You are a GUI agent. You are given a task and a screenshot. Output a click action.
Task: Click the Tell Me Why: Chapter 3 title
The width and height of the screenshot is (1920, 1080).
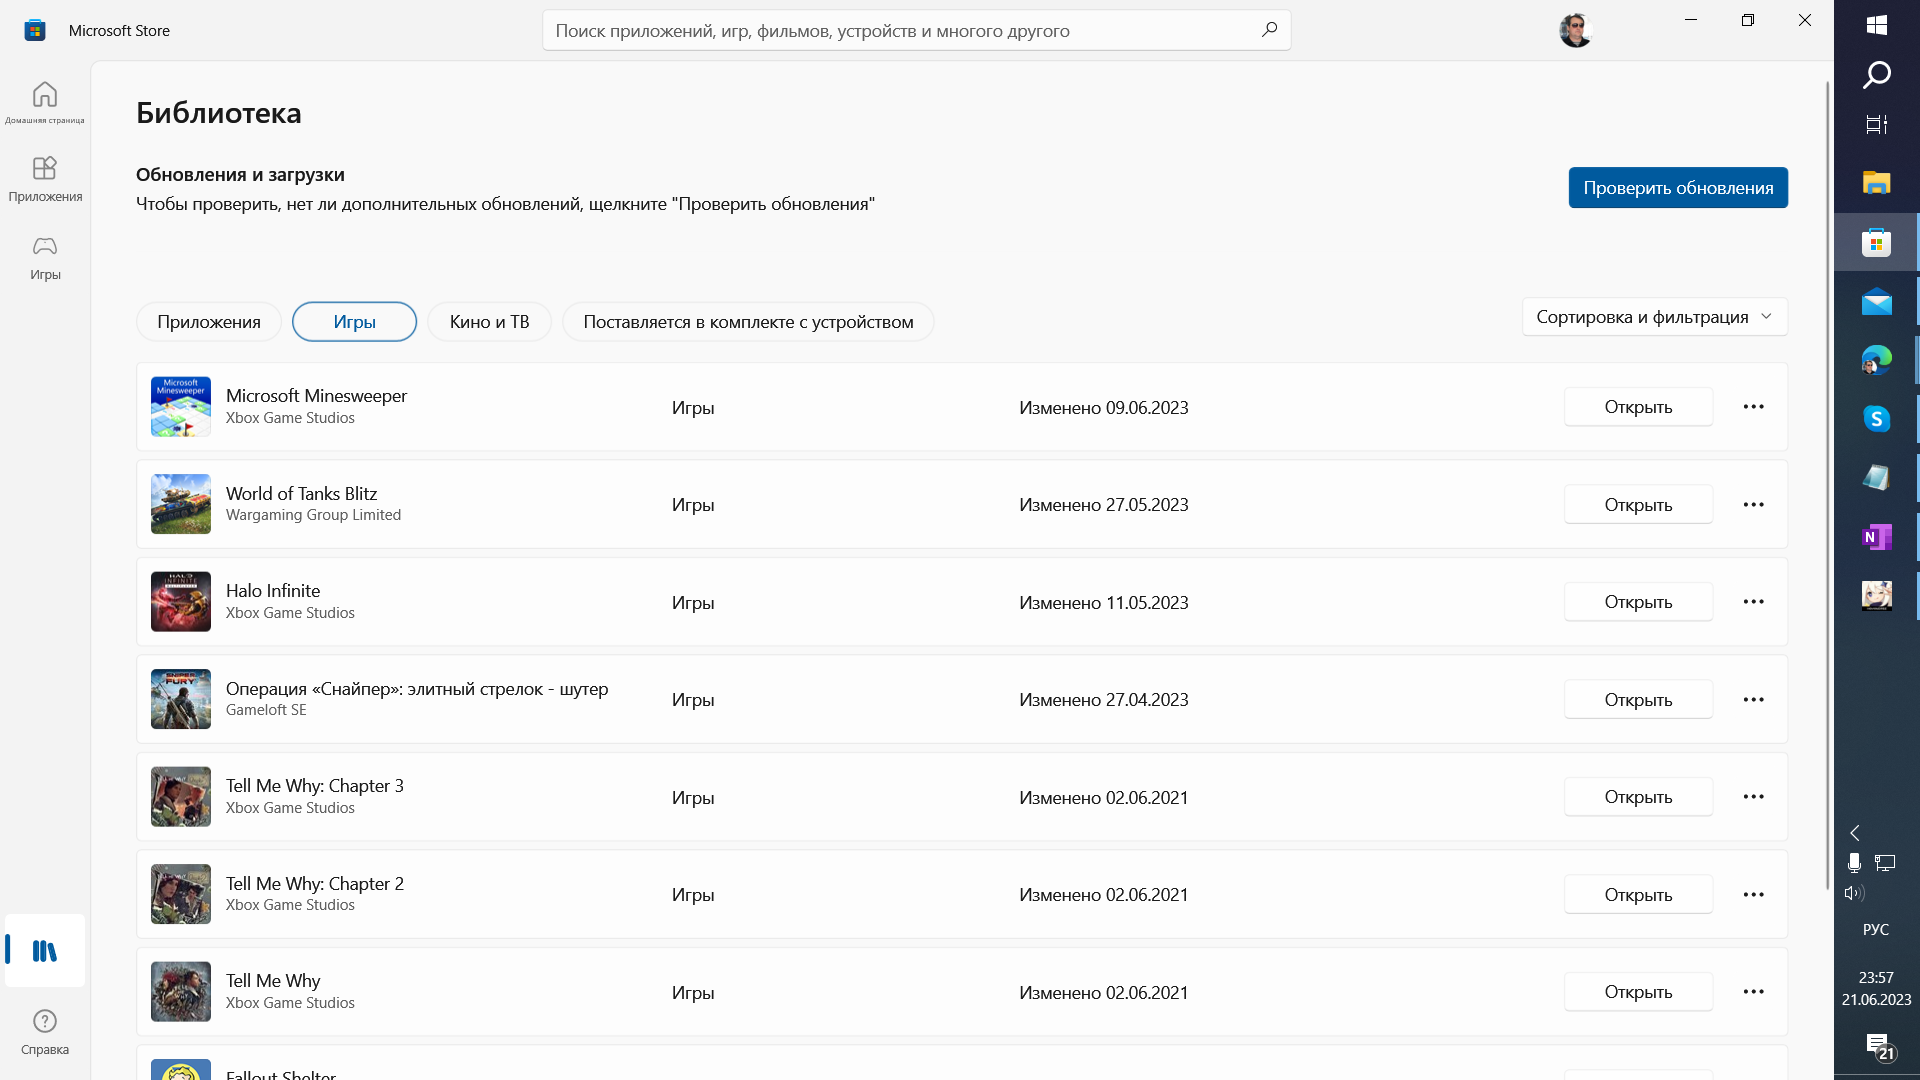coord(315,786)
